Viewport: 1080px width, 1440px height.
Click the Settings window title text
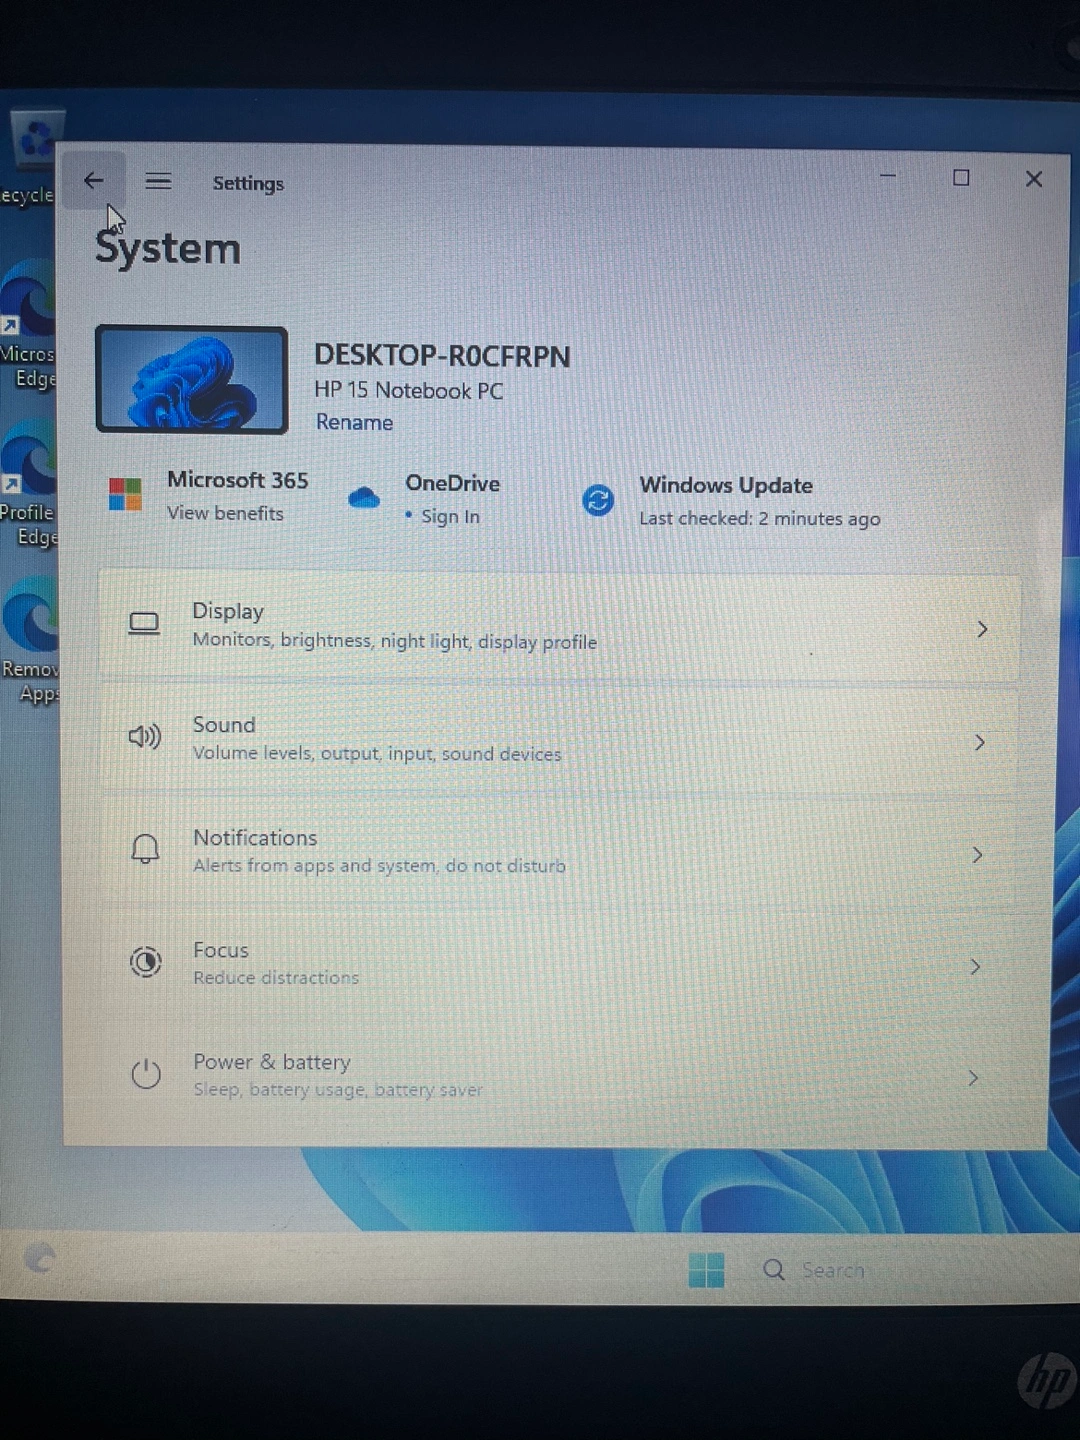coord(248,183)
